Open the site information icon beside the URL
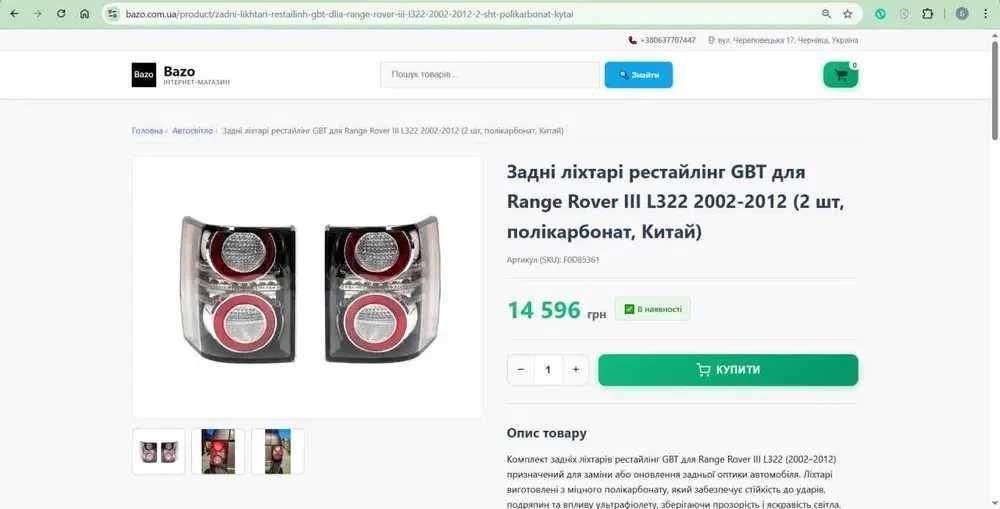 (113, 13)
